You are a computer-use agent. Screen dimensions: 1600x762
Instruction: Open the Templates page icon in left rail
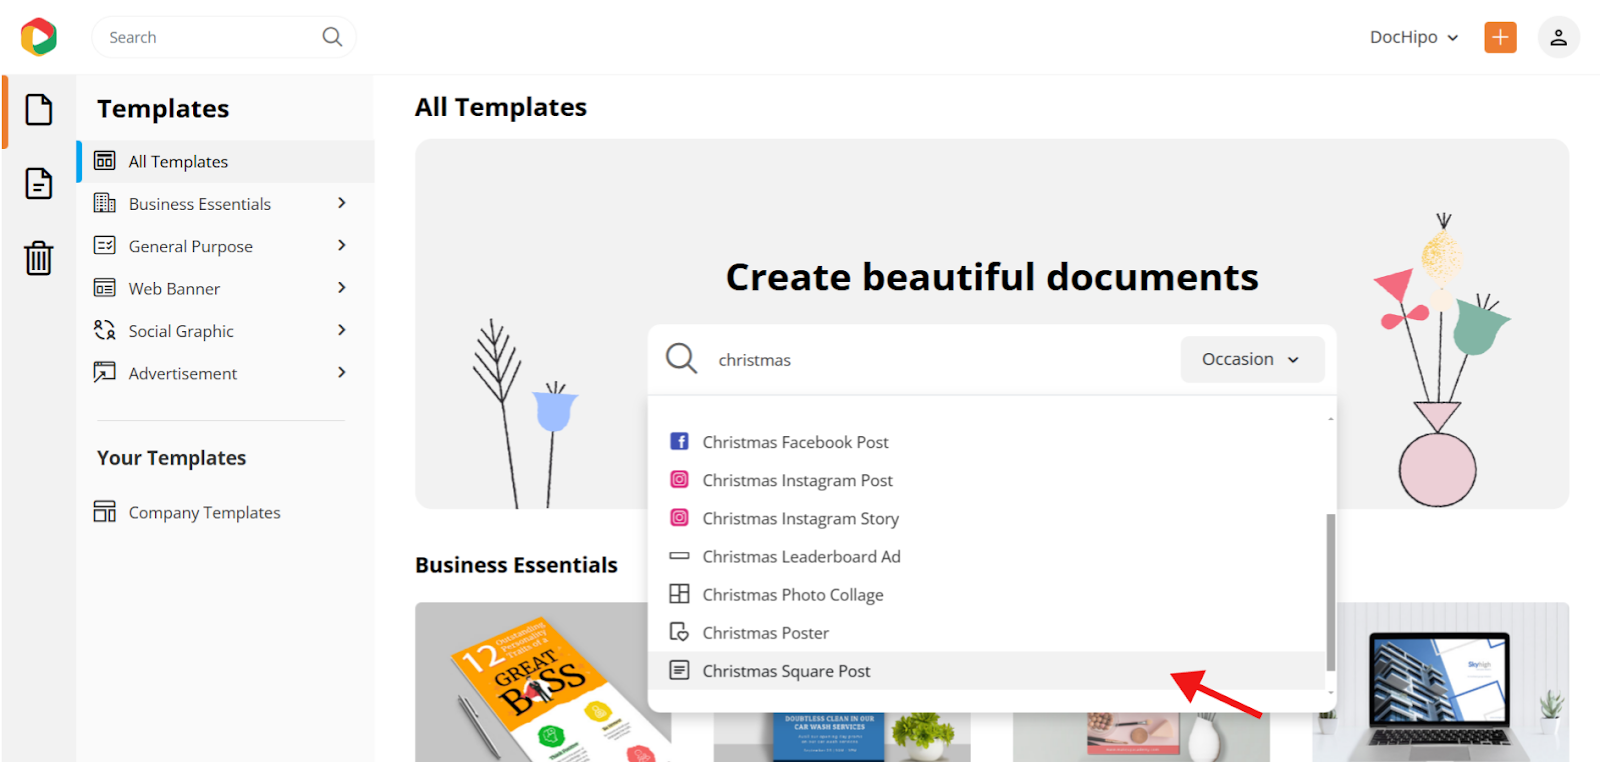[39, 110]
